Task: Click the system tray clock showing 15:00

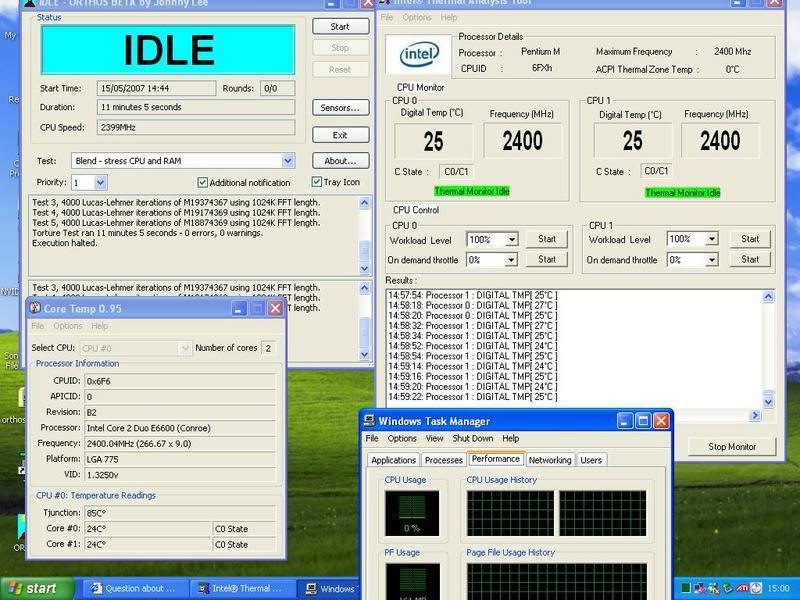Action: (x=778, y=589)
